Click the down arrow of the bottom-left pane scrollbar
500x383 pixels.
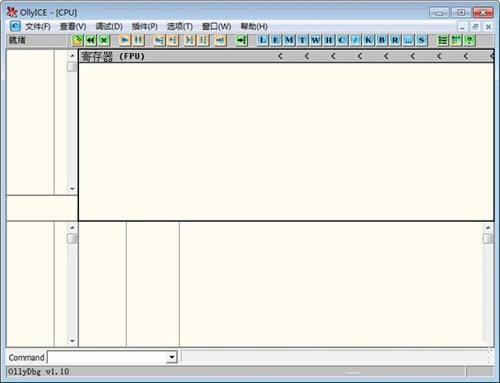(72, 341)
